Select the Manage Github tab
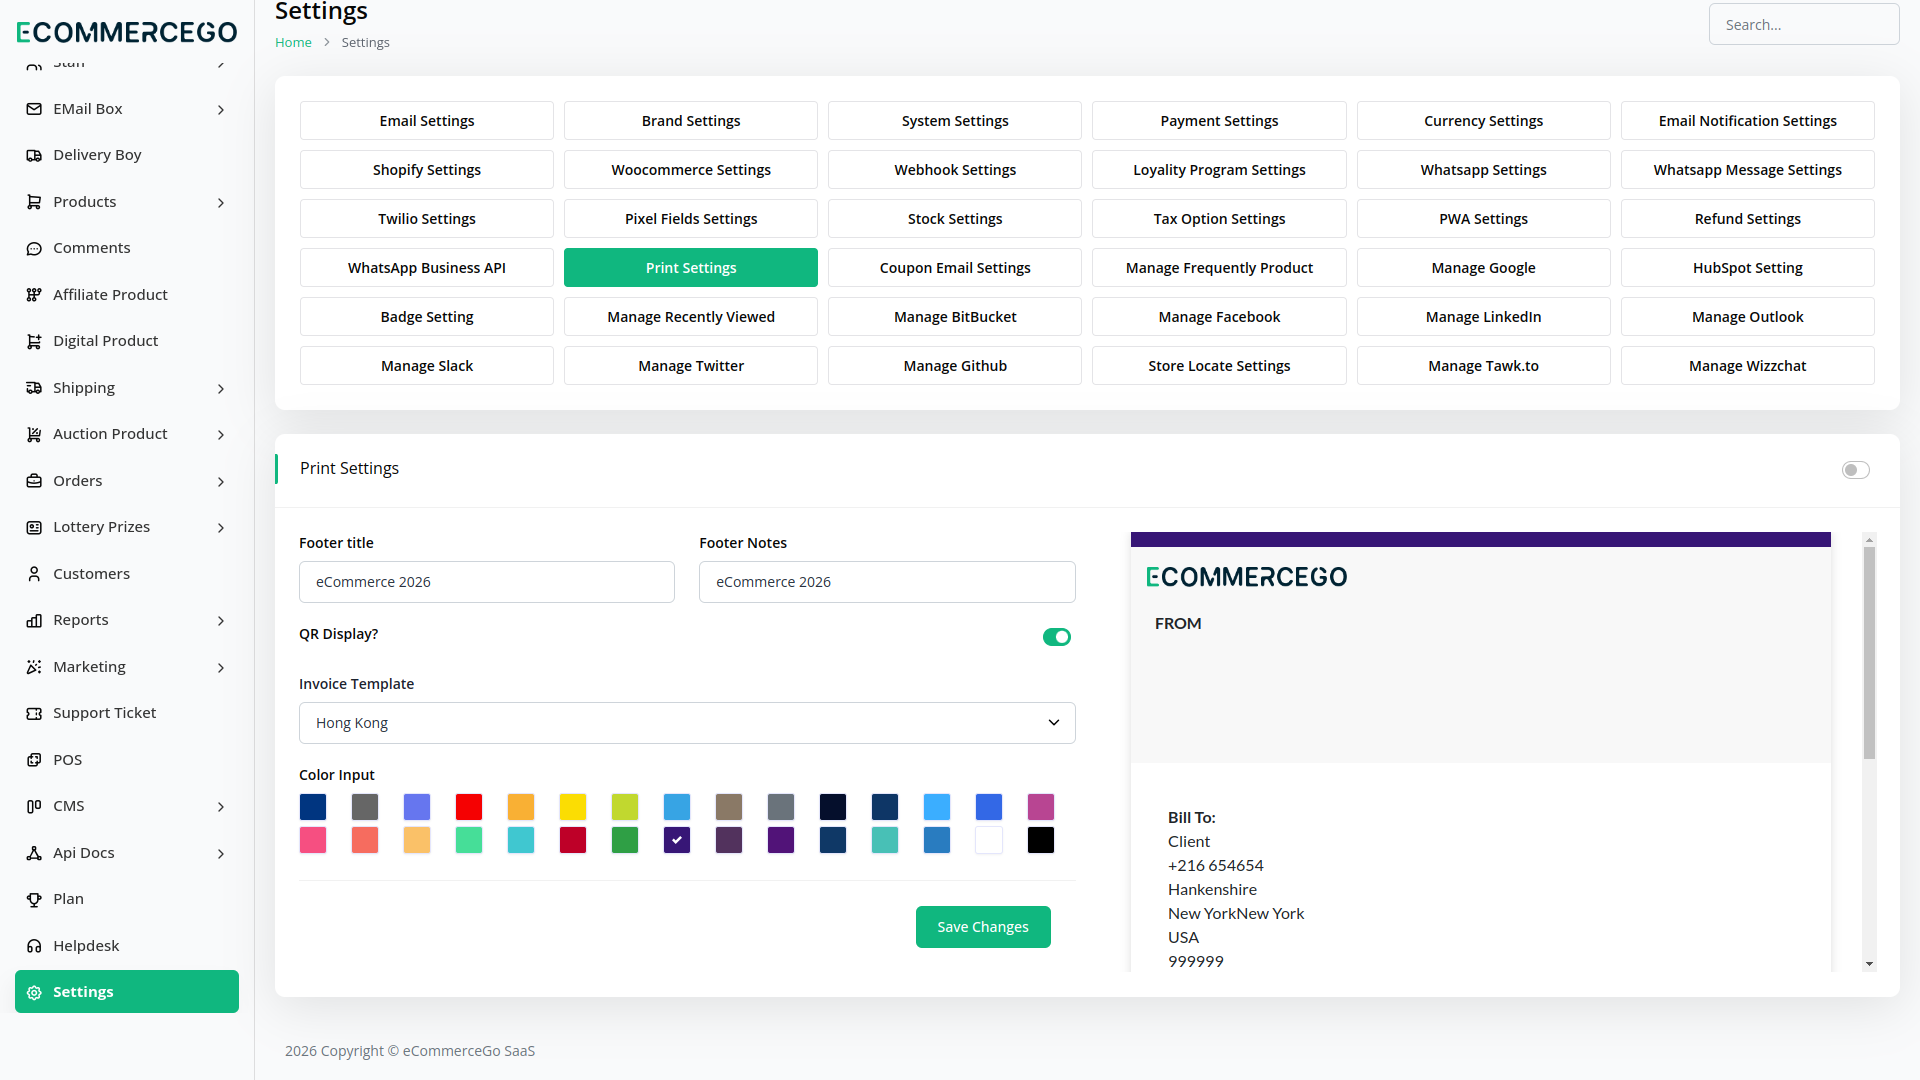 pos(955,366)
